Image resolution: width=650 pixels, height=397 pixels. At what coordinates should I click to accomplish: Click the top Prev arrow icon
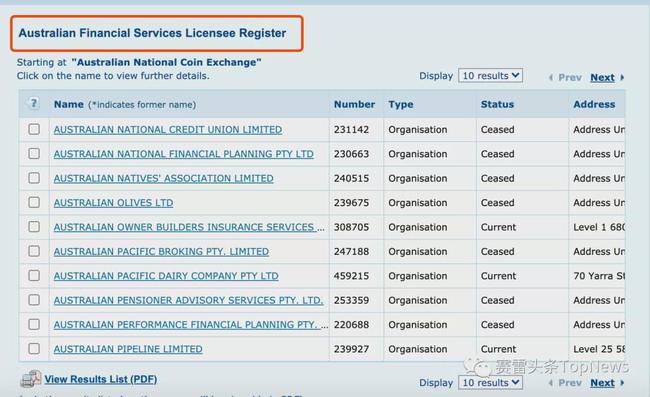click(551, 77)
